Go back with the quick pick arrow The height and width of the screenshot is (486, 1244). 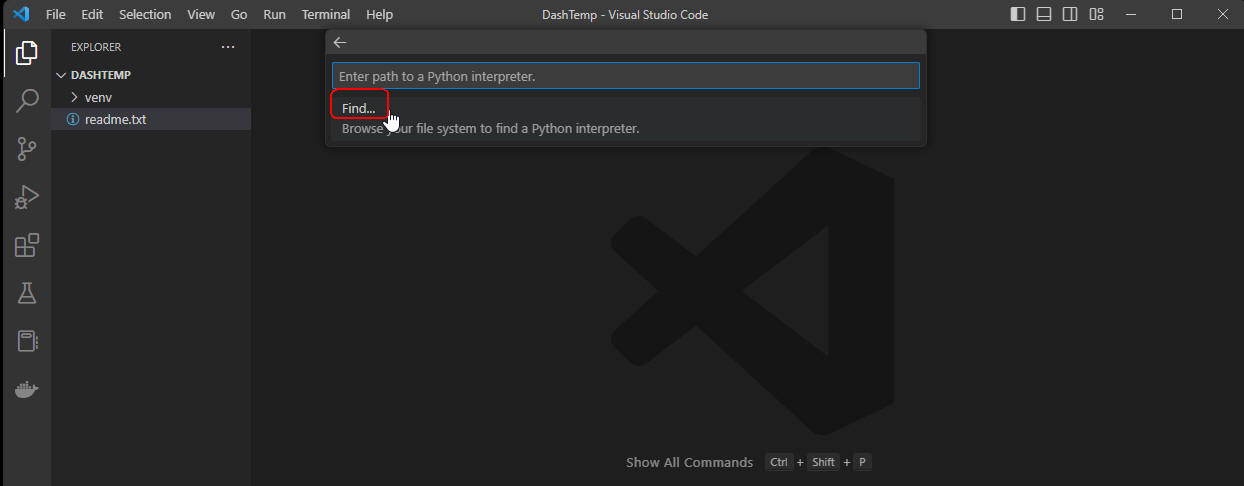tap(340, 42)
